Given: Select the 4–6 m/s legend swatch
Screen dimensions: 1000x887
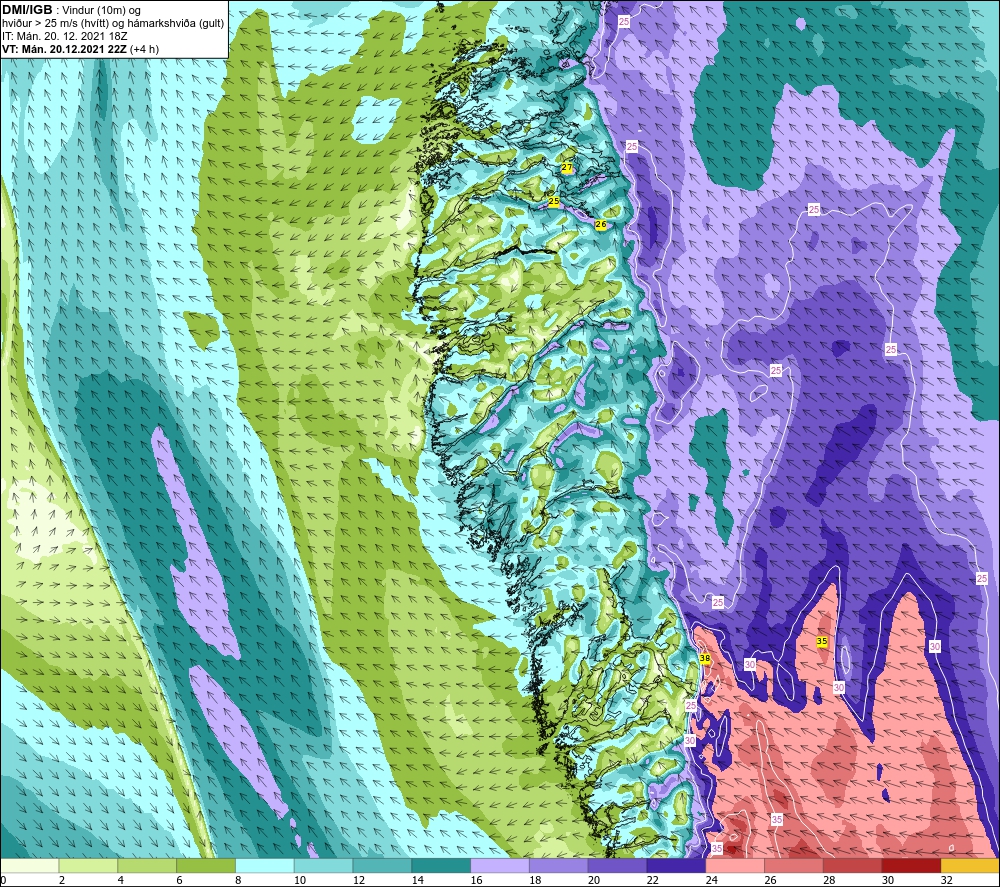Looking at the screenshot, I should pos(147,865).
